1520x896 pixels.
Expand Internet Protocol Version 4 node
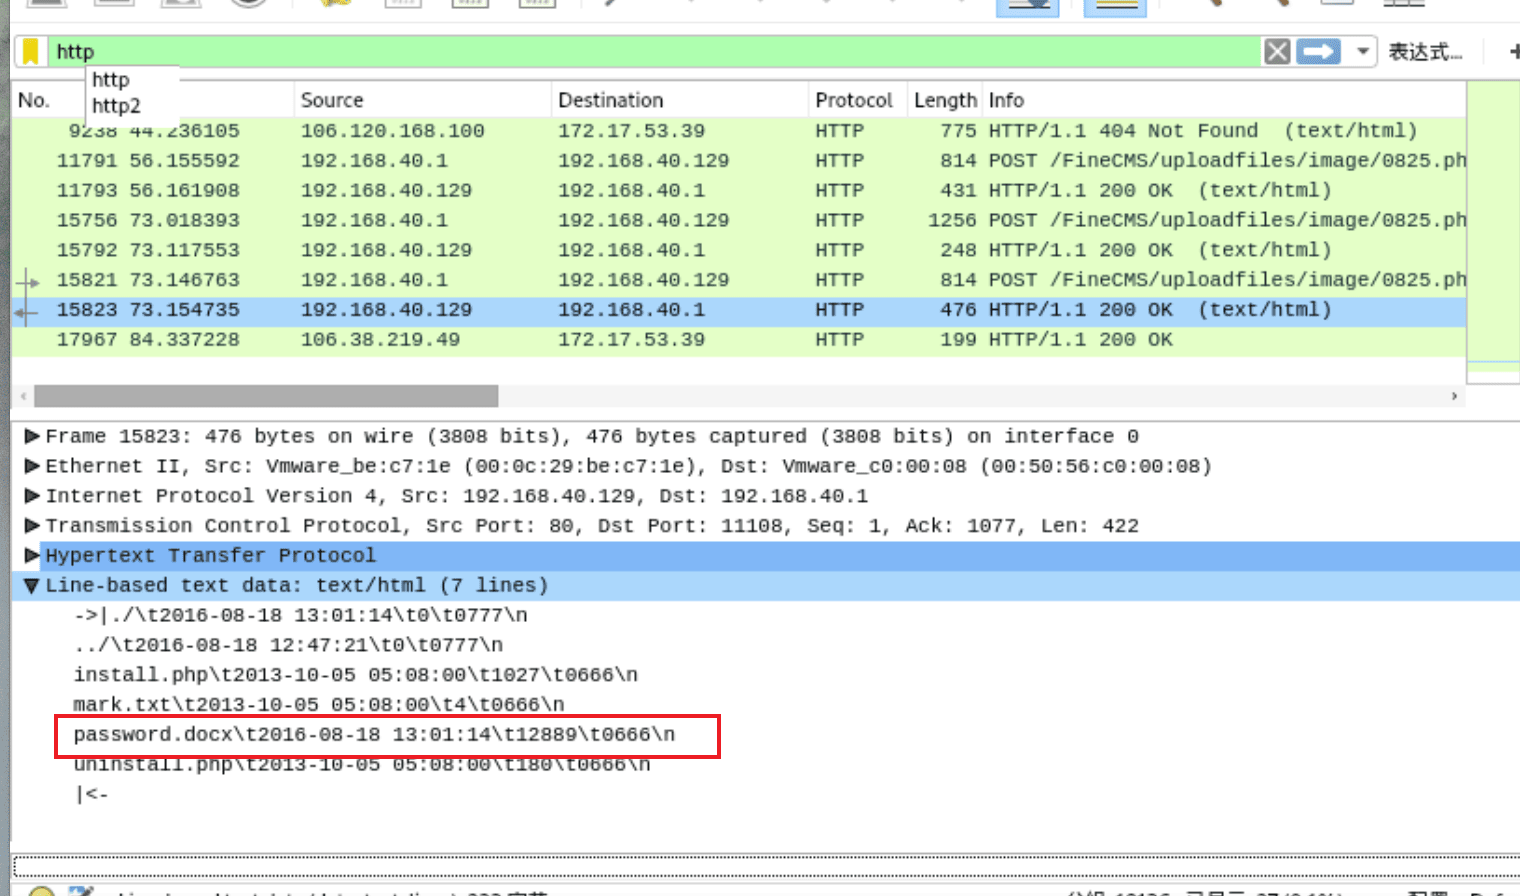[32, 496]
